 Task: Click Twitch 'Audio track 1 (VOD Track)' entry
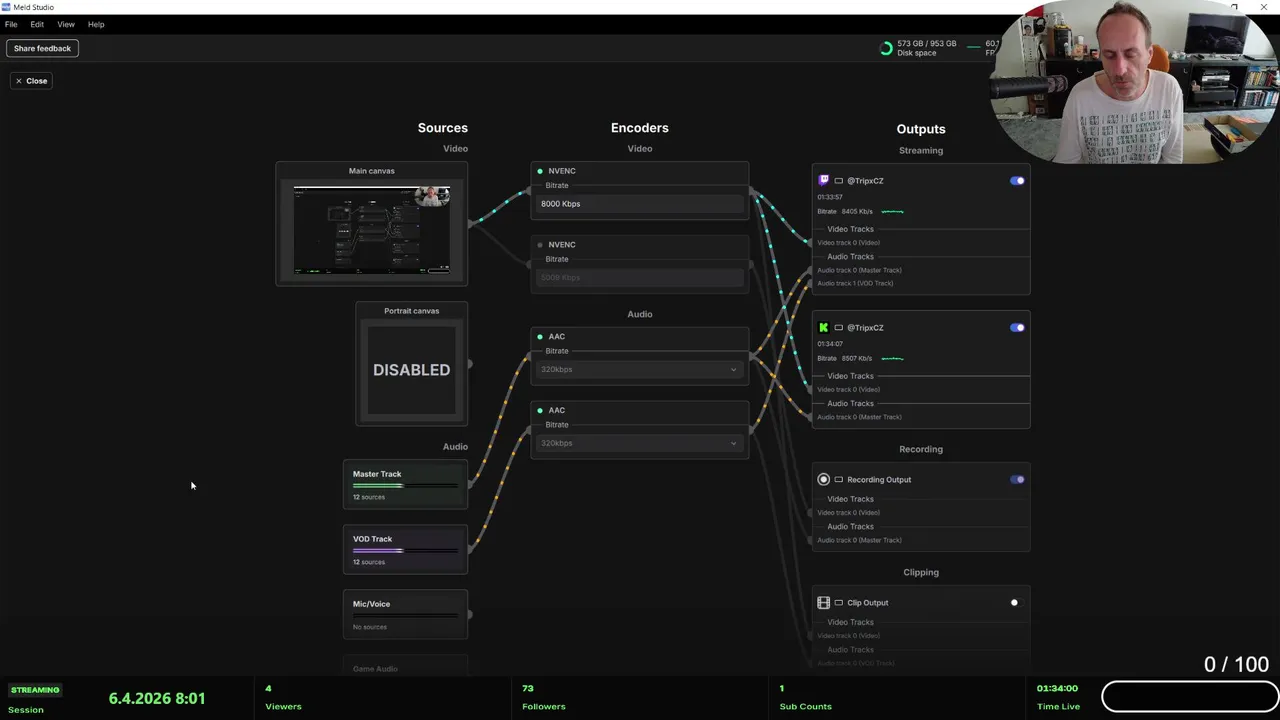855,283
